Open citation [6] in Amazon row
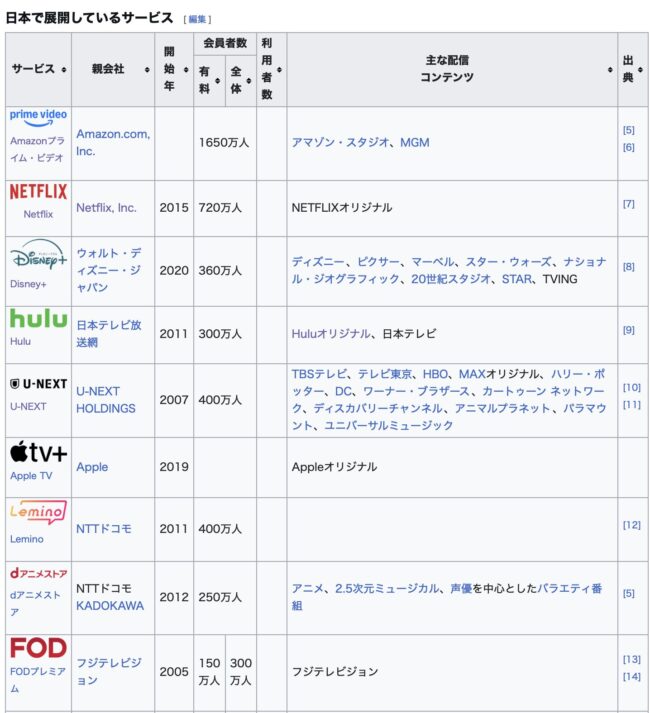 point(629,147)
